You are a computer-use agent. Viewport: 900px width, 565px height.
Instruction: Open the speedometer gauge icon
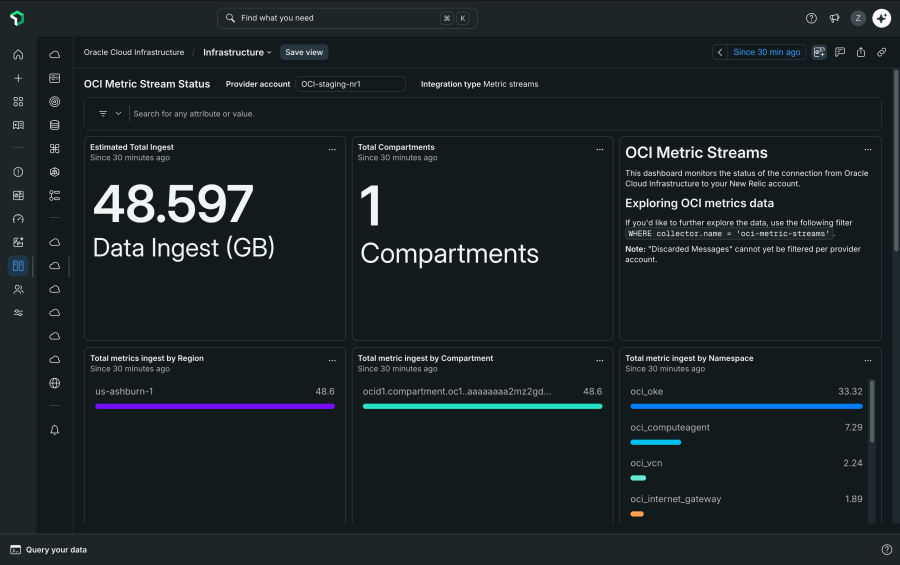tap(18, 219)
